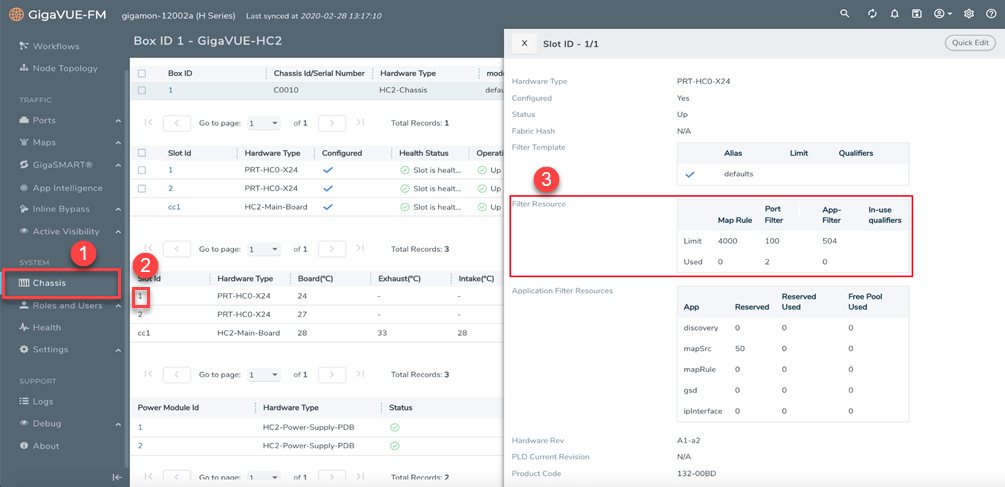
Task: Select all slots via Slot Id header checkbox
Action: coord(142,153)
